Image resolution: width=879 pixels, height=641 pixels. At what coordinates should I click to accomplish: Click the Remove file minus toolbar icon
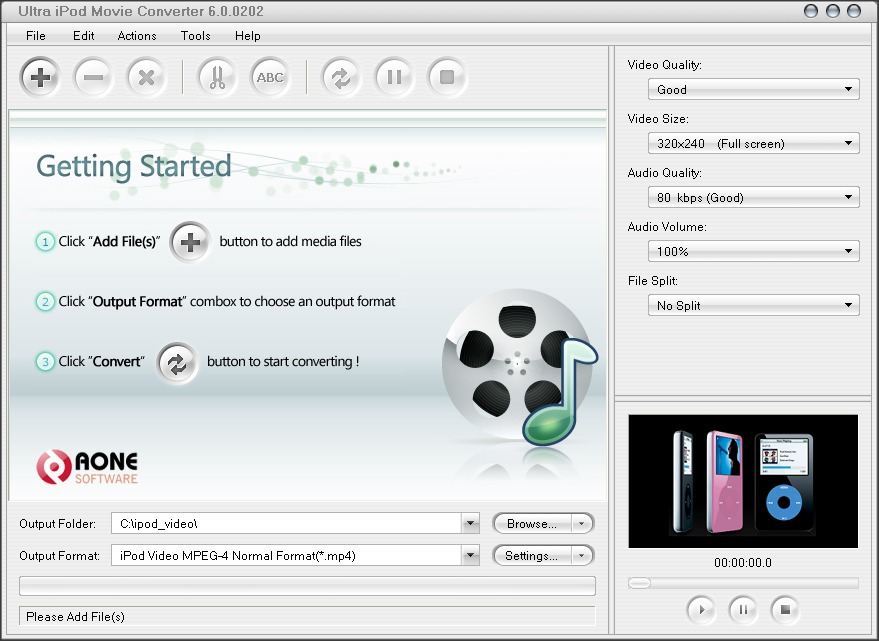coord(93,77)
